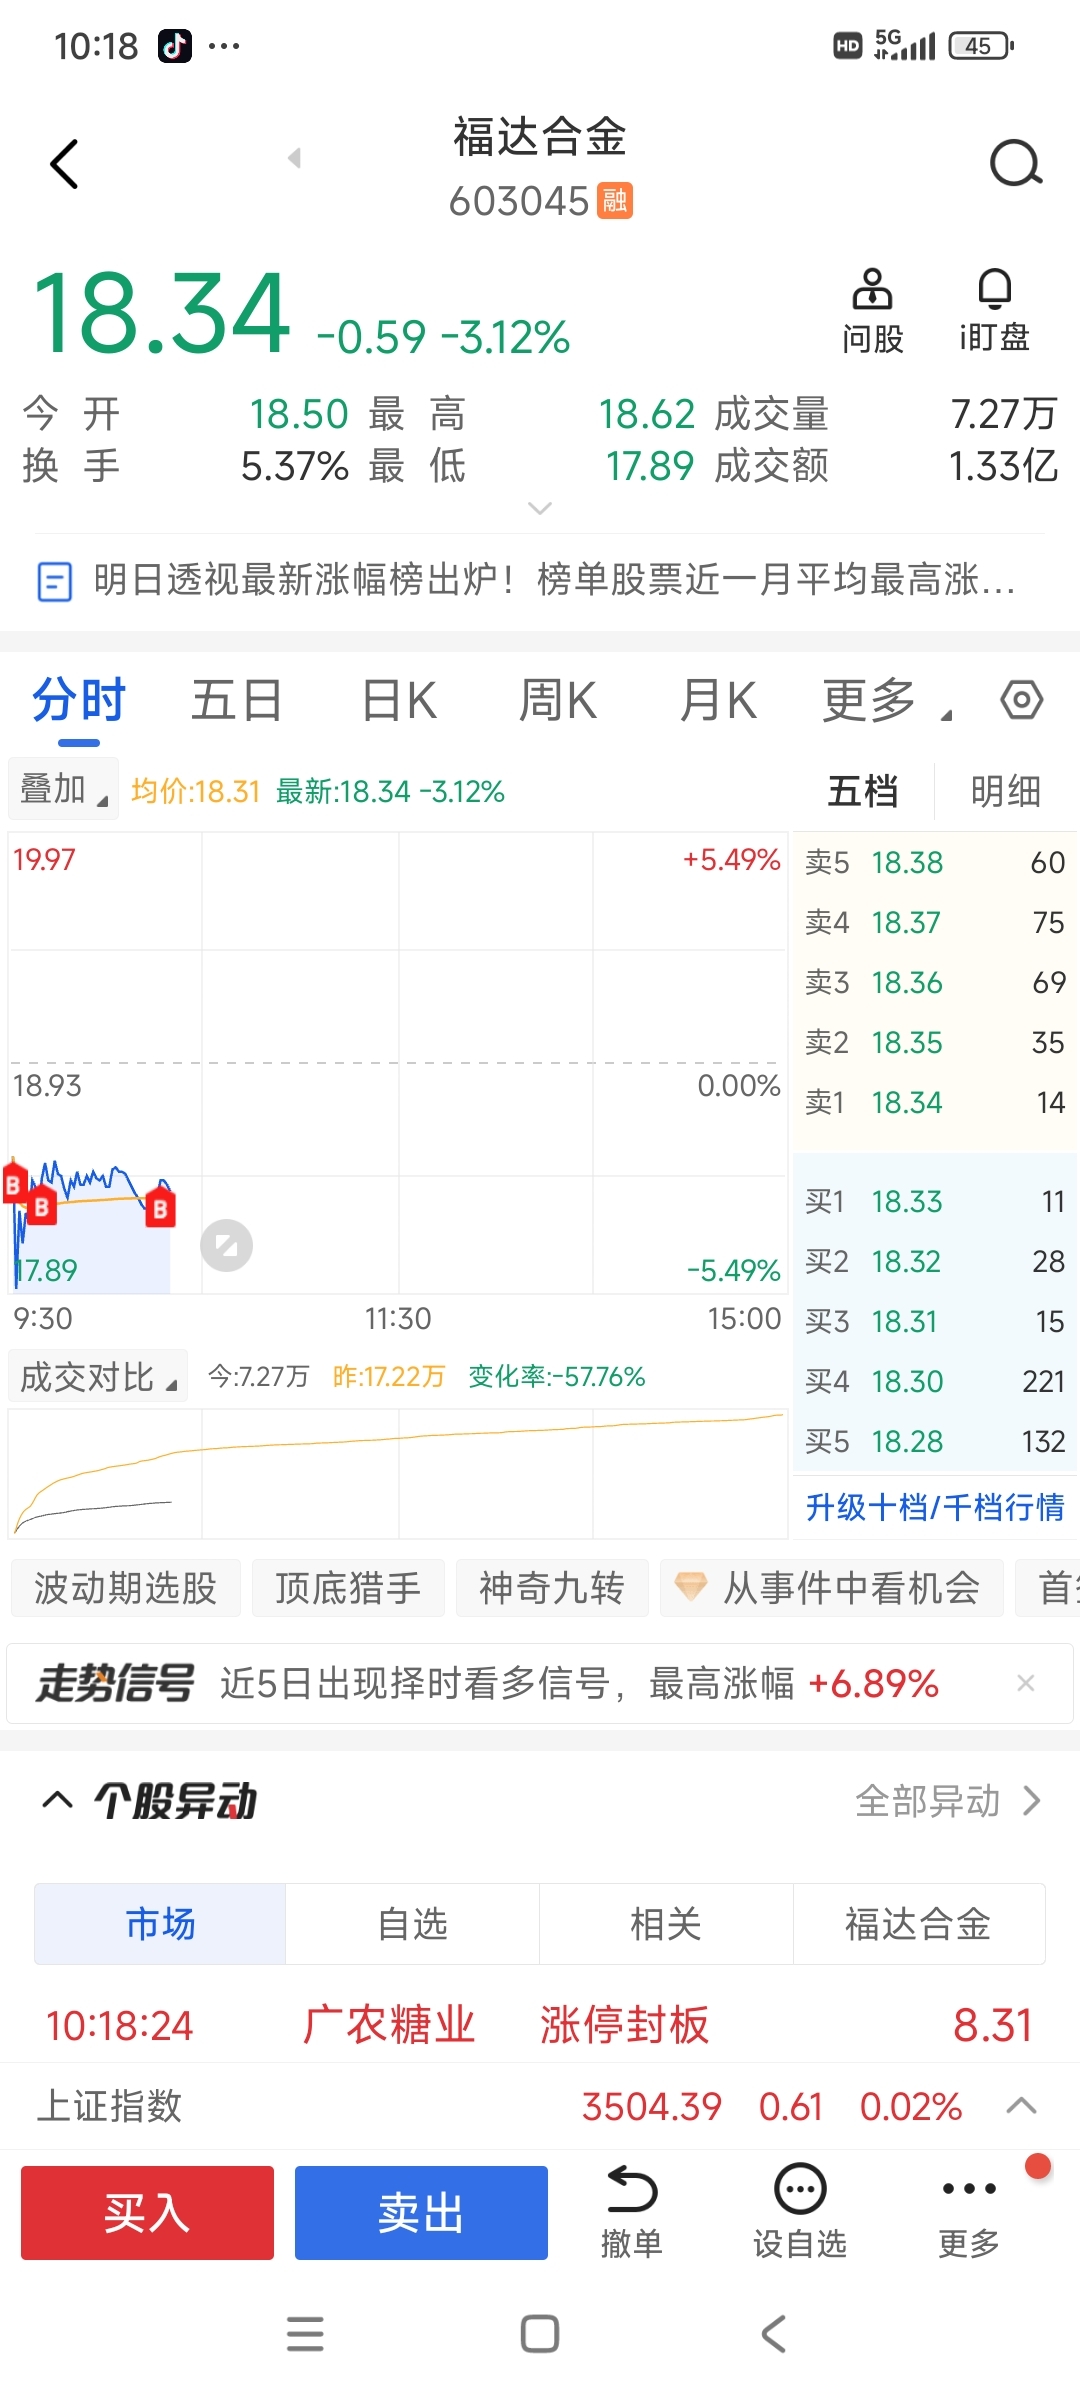
Task: Select the 相关 movement tab
Action: pos(666,1924)
